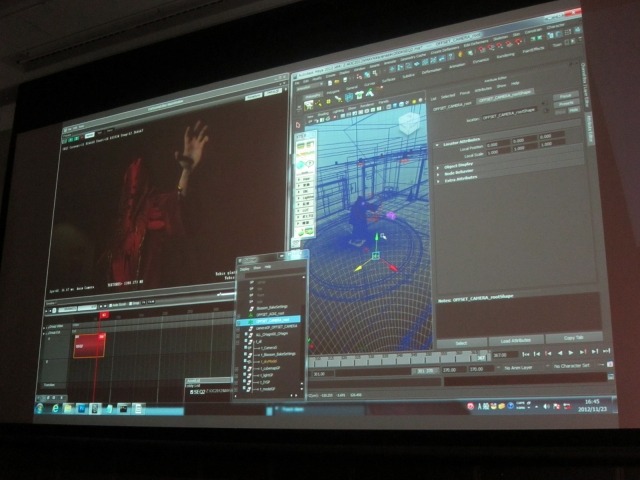Click the Windows Start button
This screenshot has height=480, width=640.
pyautogui.click(x=41, y=407)
